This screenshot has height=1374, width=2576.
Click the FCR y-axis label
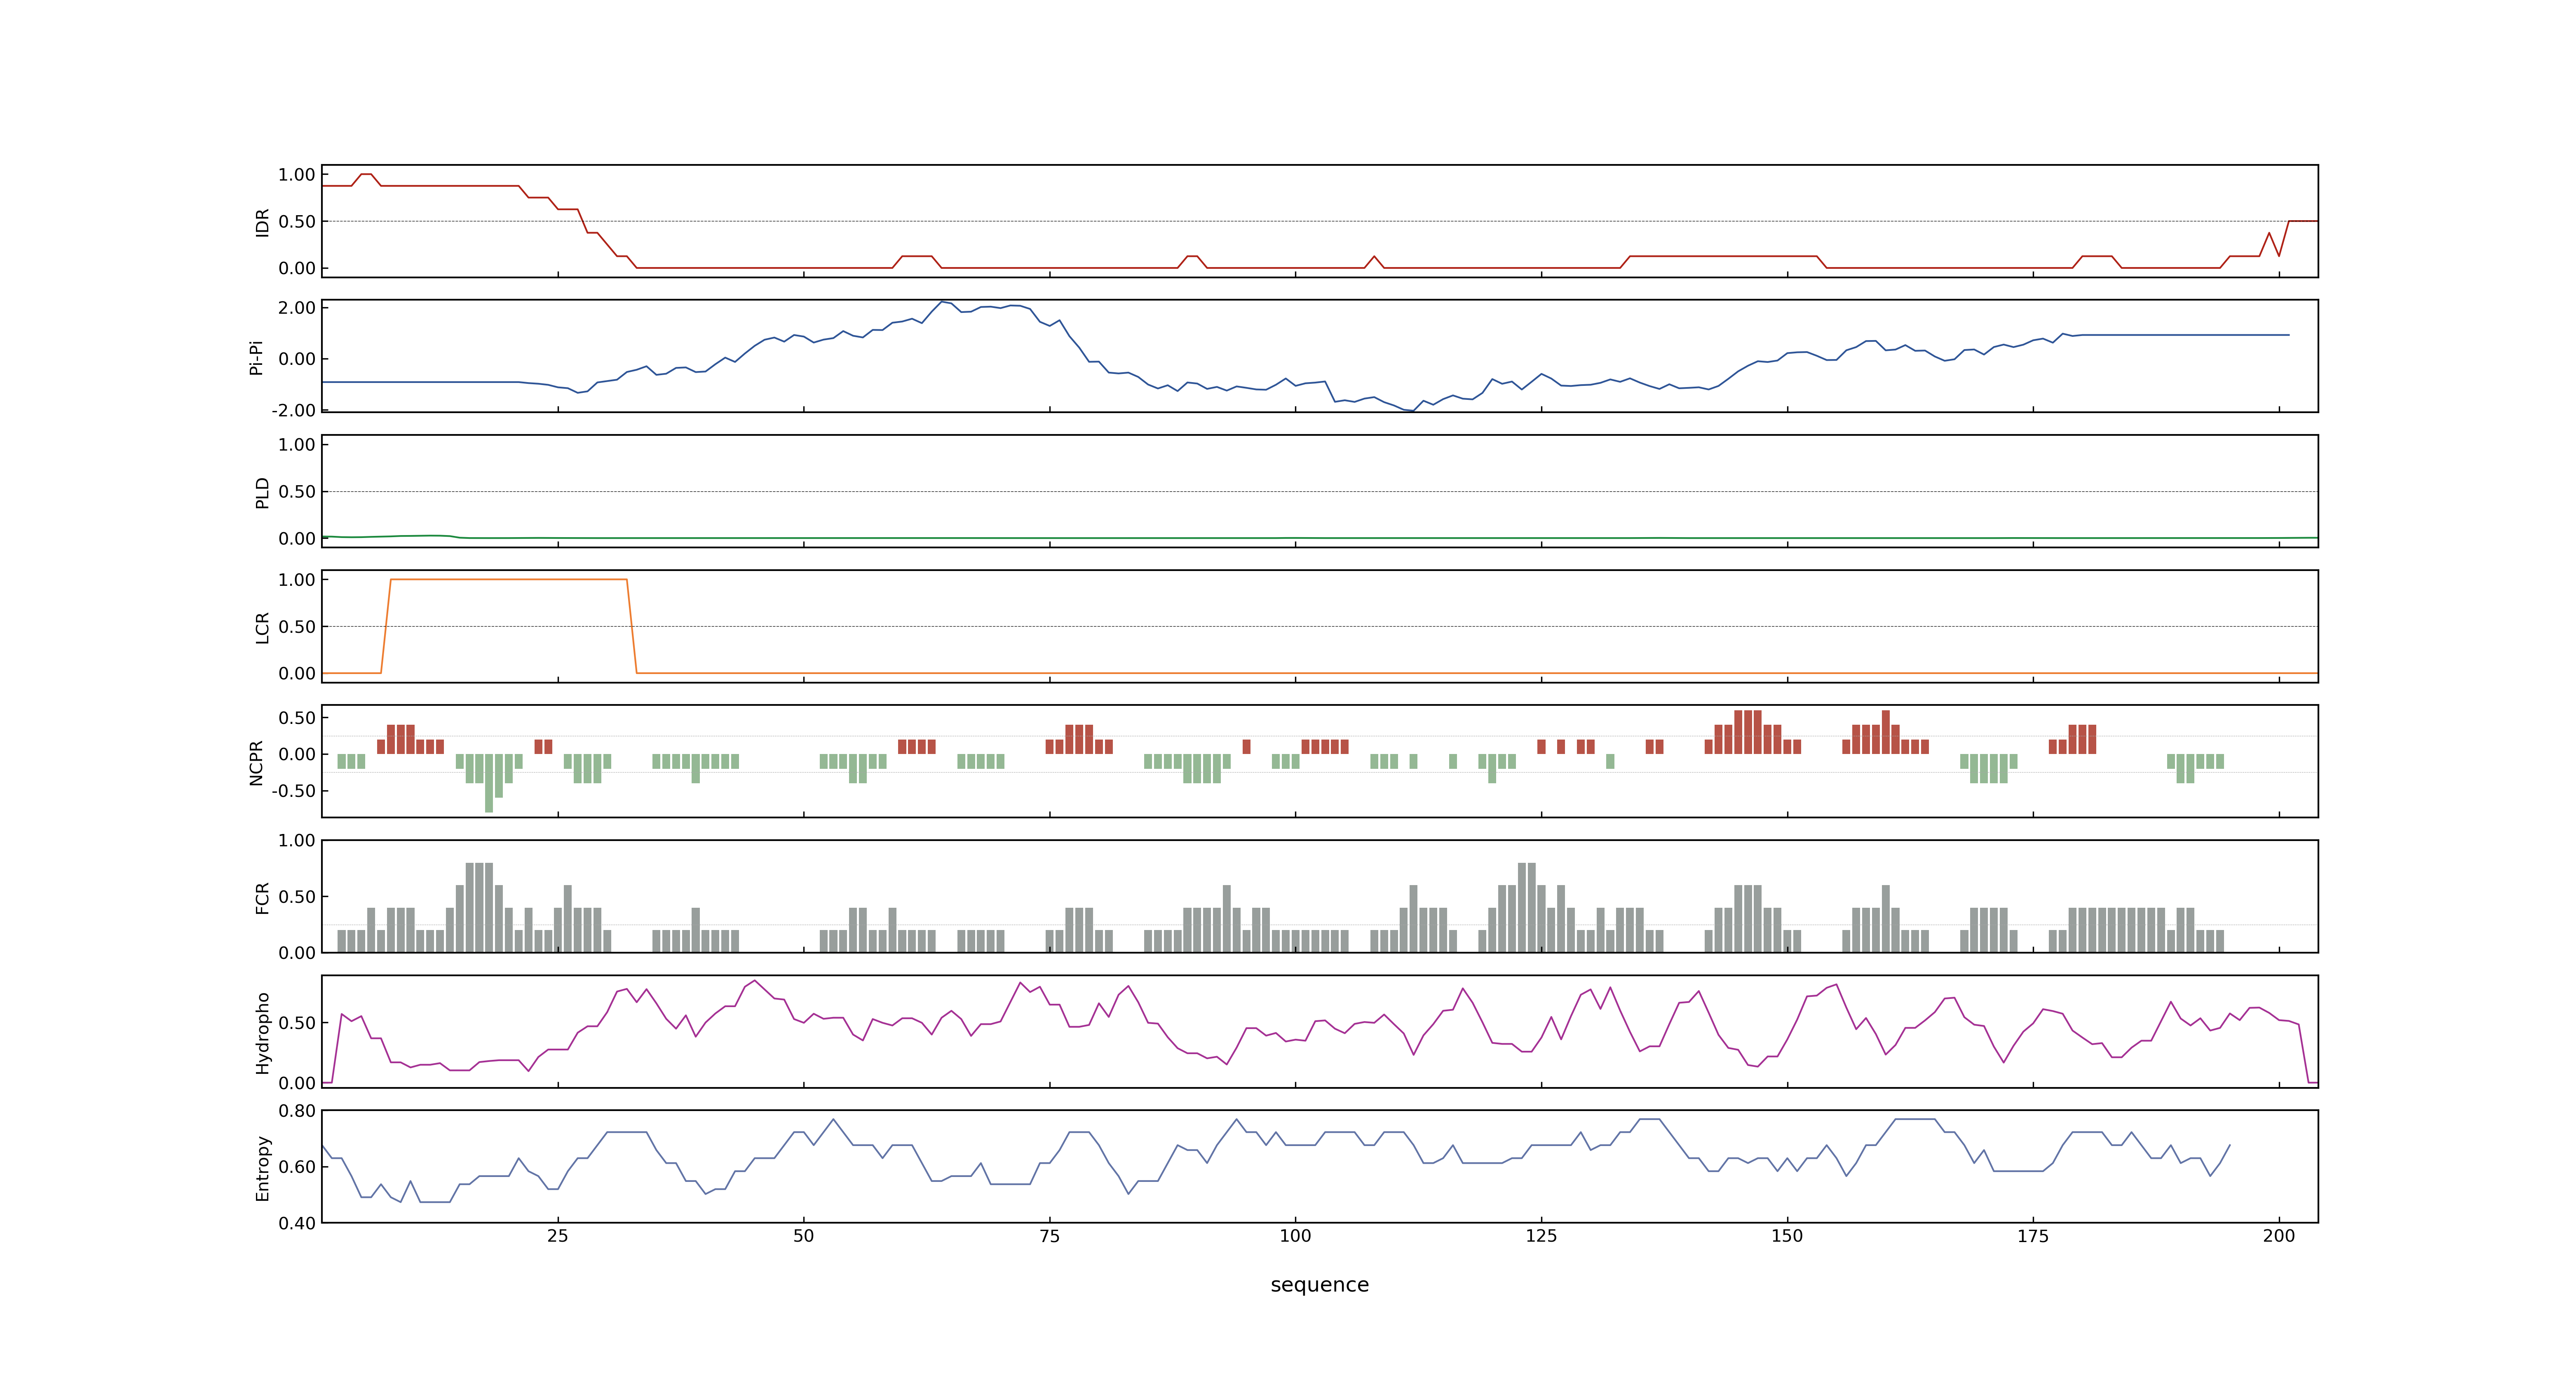pos(263,897)
